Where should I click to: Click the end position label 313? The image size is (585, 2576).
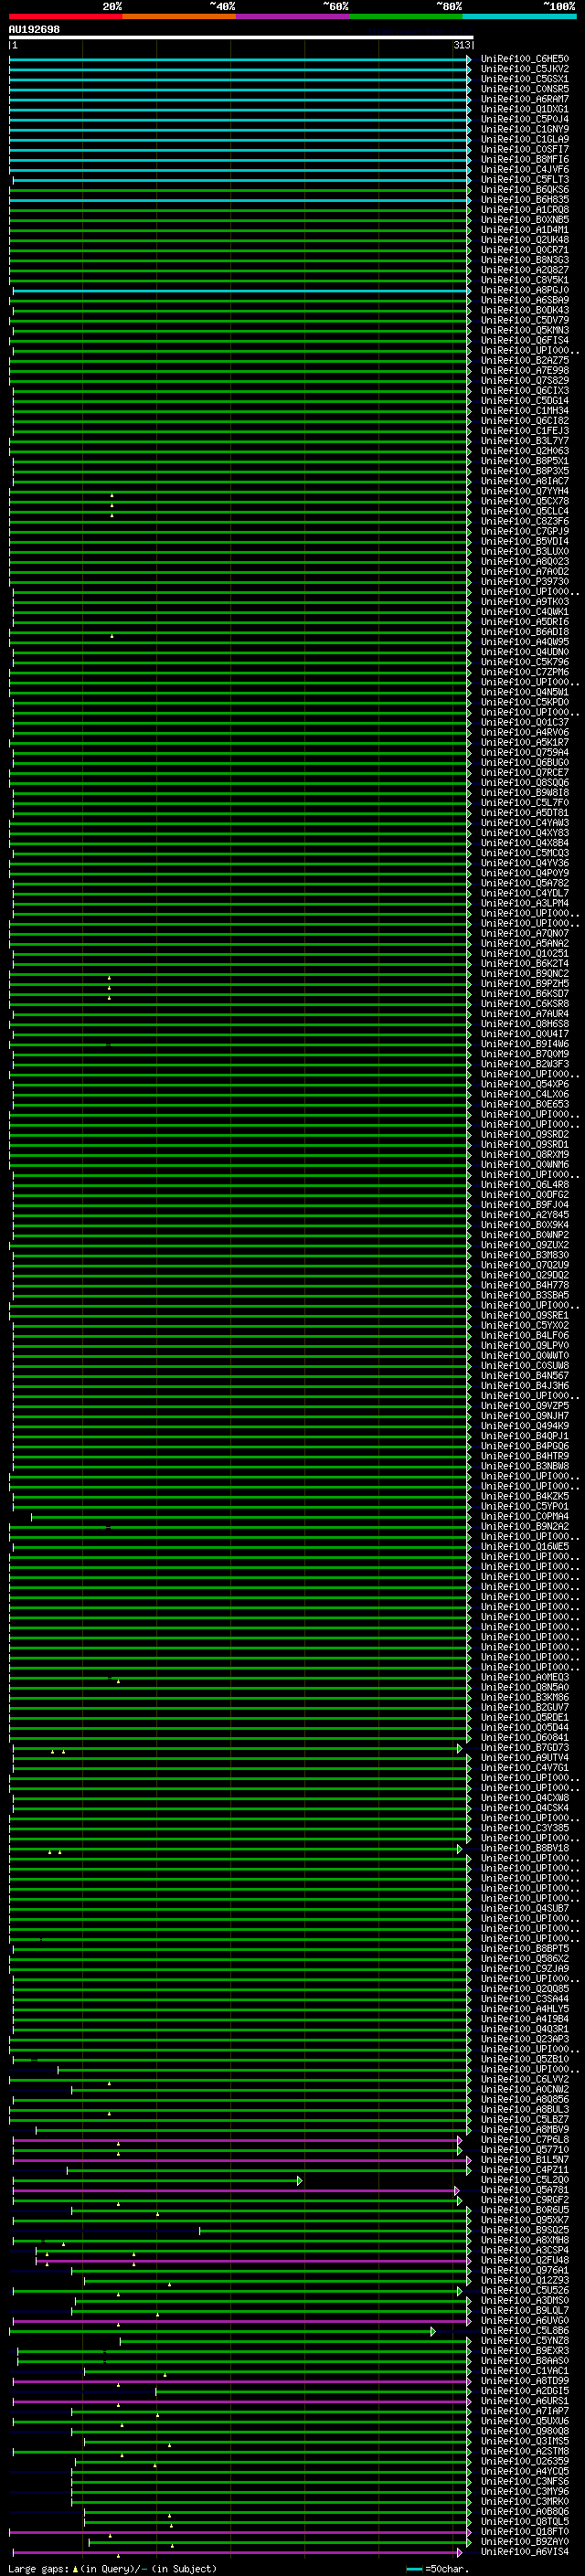pos(461,45)
